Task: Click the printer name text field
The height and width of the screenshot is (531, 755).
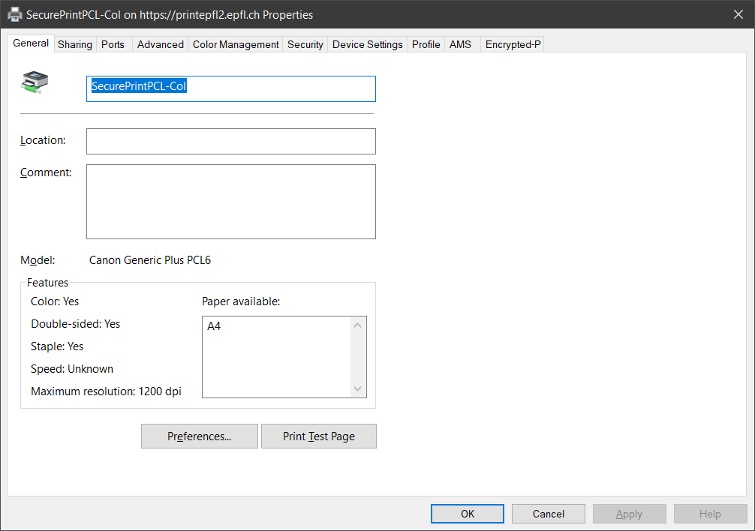Action: coord(230,88)
